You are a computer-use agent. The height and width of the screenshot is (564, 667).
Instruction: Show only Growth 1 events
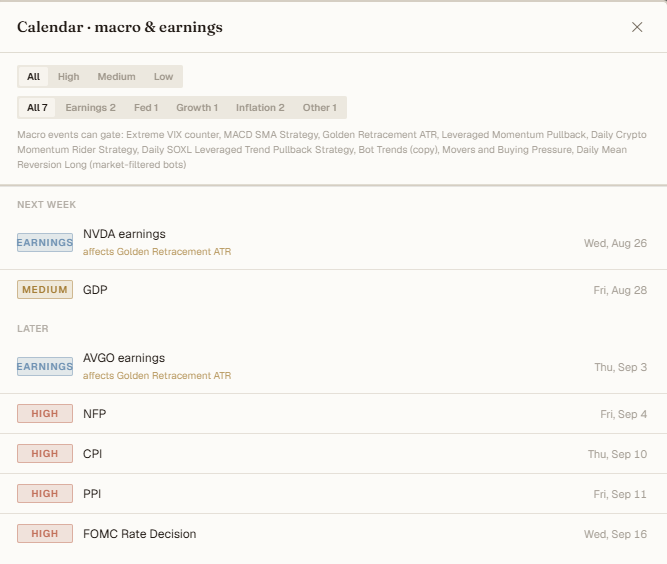[197, 108]
